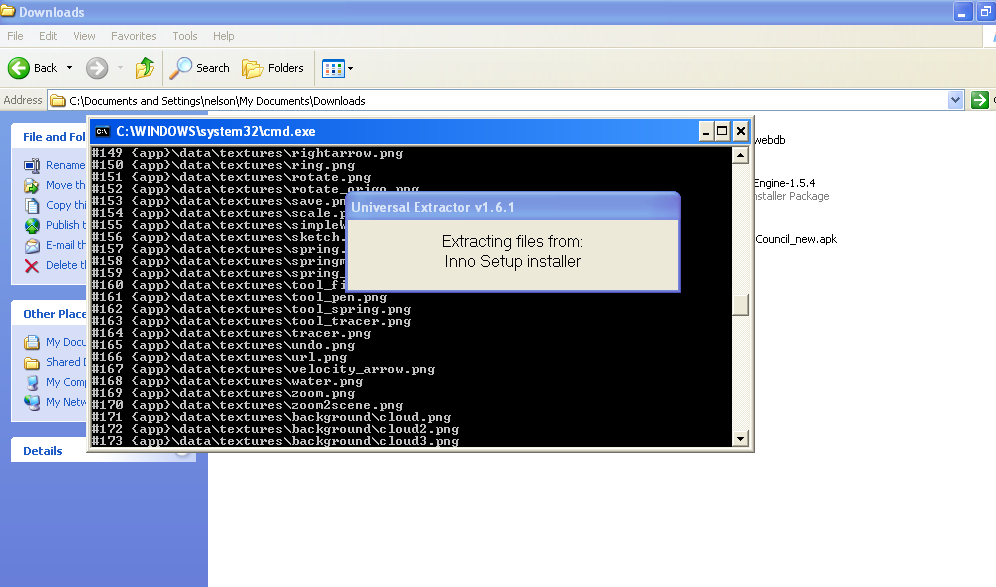Toggle the Folders pane
The image size is (996, 587).
tap(273, 68)
